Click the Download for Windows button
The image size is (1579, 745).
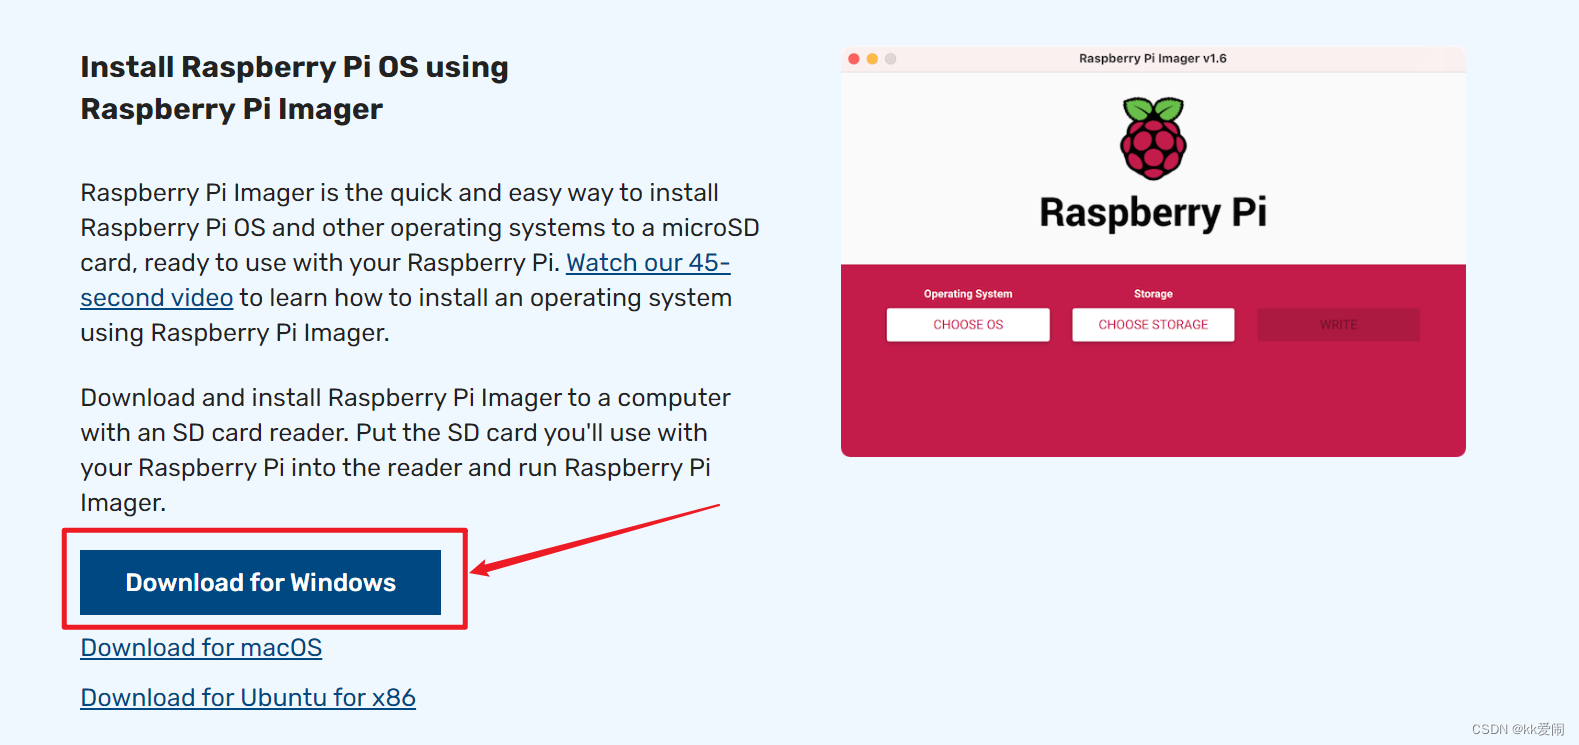[x=260, y=582]
